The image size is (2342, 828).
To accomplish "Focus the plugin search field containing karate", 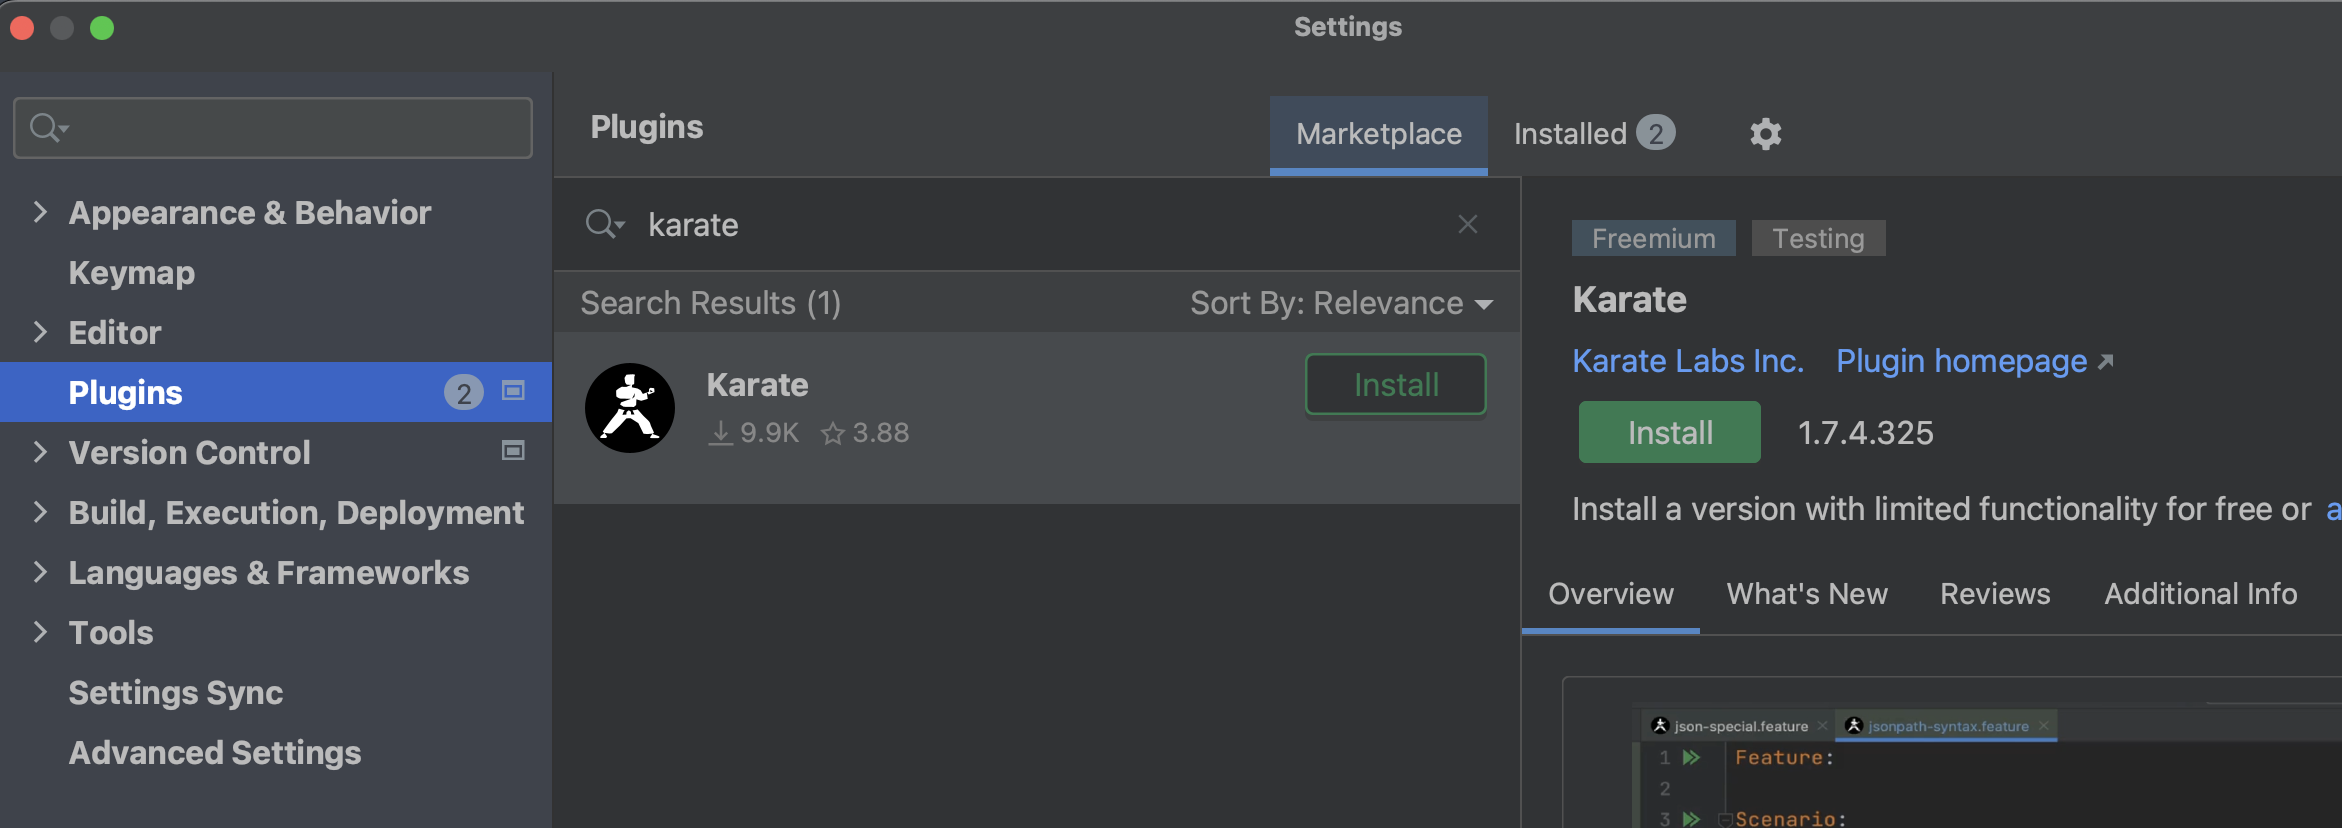I will pyautogui.click(x=1037, y=224).
